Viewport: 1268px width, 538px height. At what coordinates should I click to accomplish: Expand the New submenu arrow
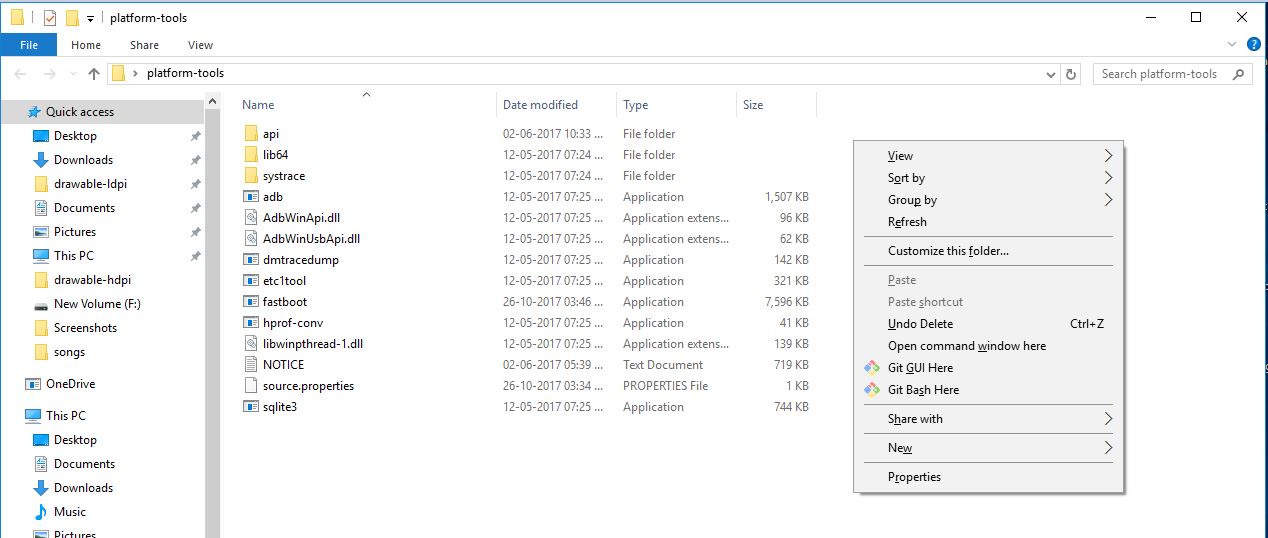point(1108,448)
